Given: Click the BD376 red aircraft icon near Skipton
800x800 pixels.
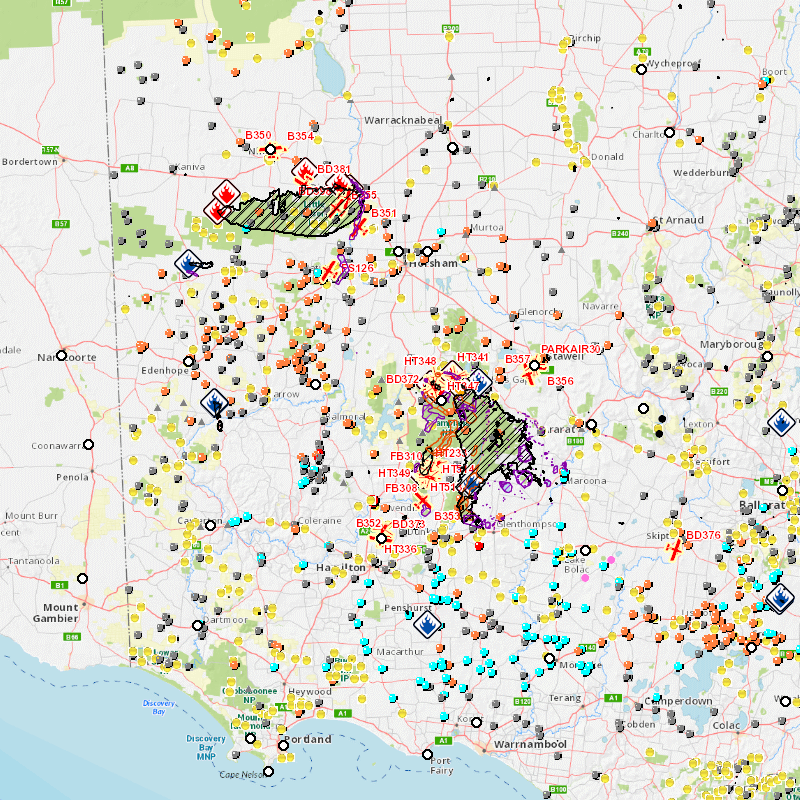Looking at the screenshot, I should pyautogui.click(x=676, y=548).
